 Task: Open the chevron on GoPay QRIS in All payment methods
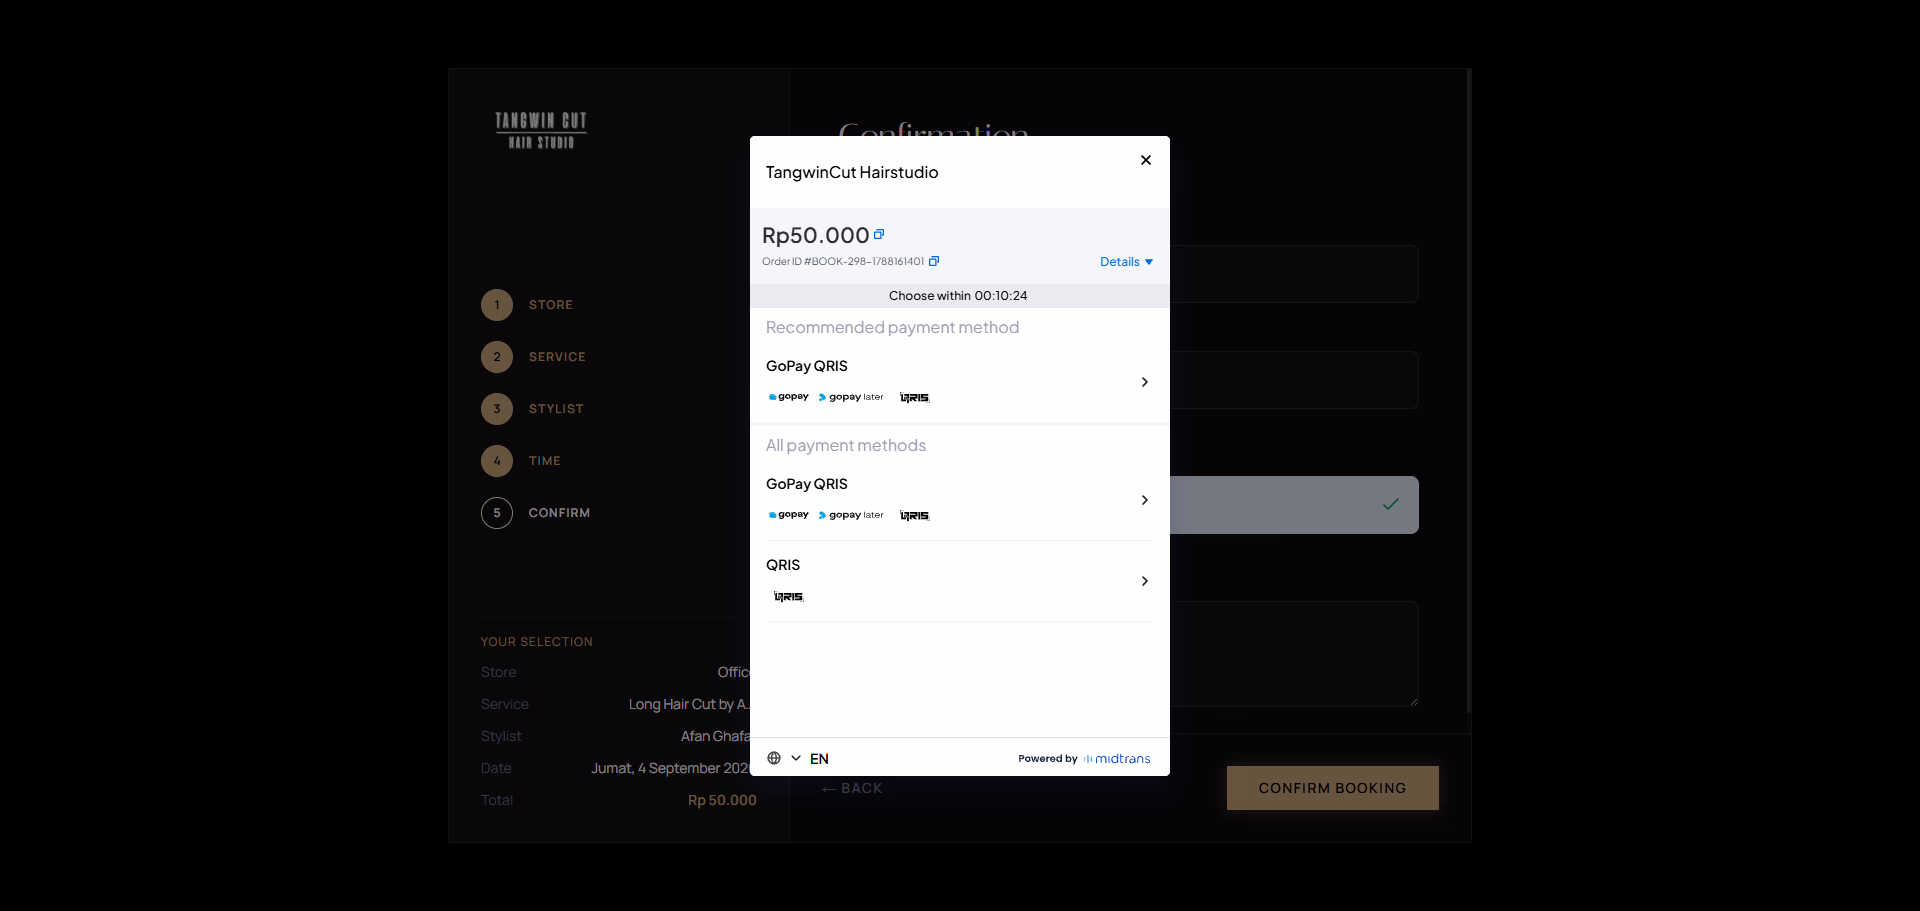(x=1145, y=500)
